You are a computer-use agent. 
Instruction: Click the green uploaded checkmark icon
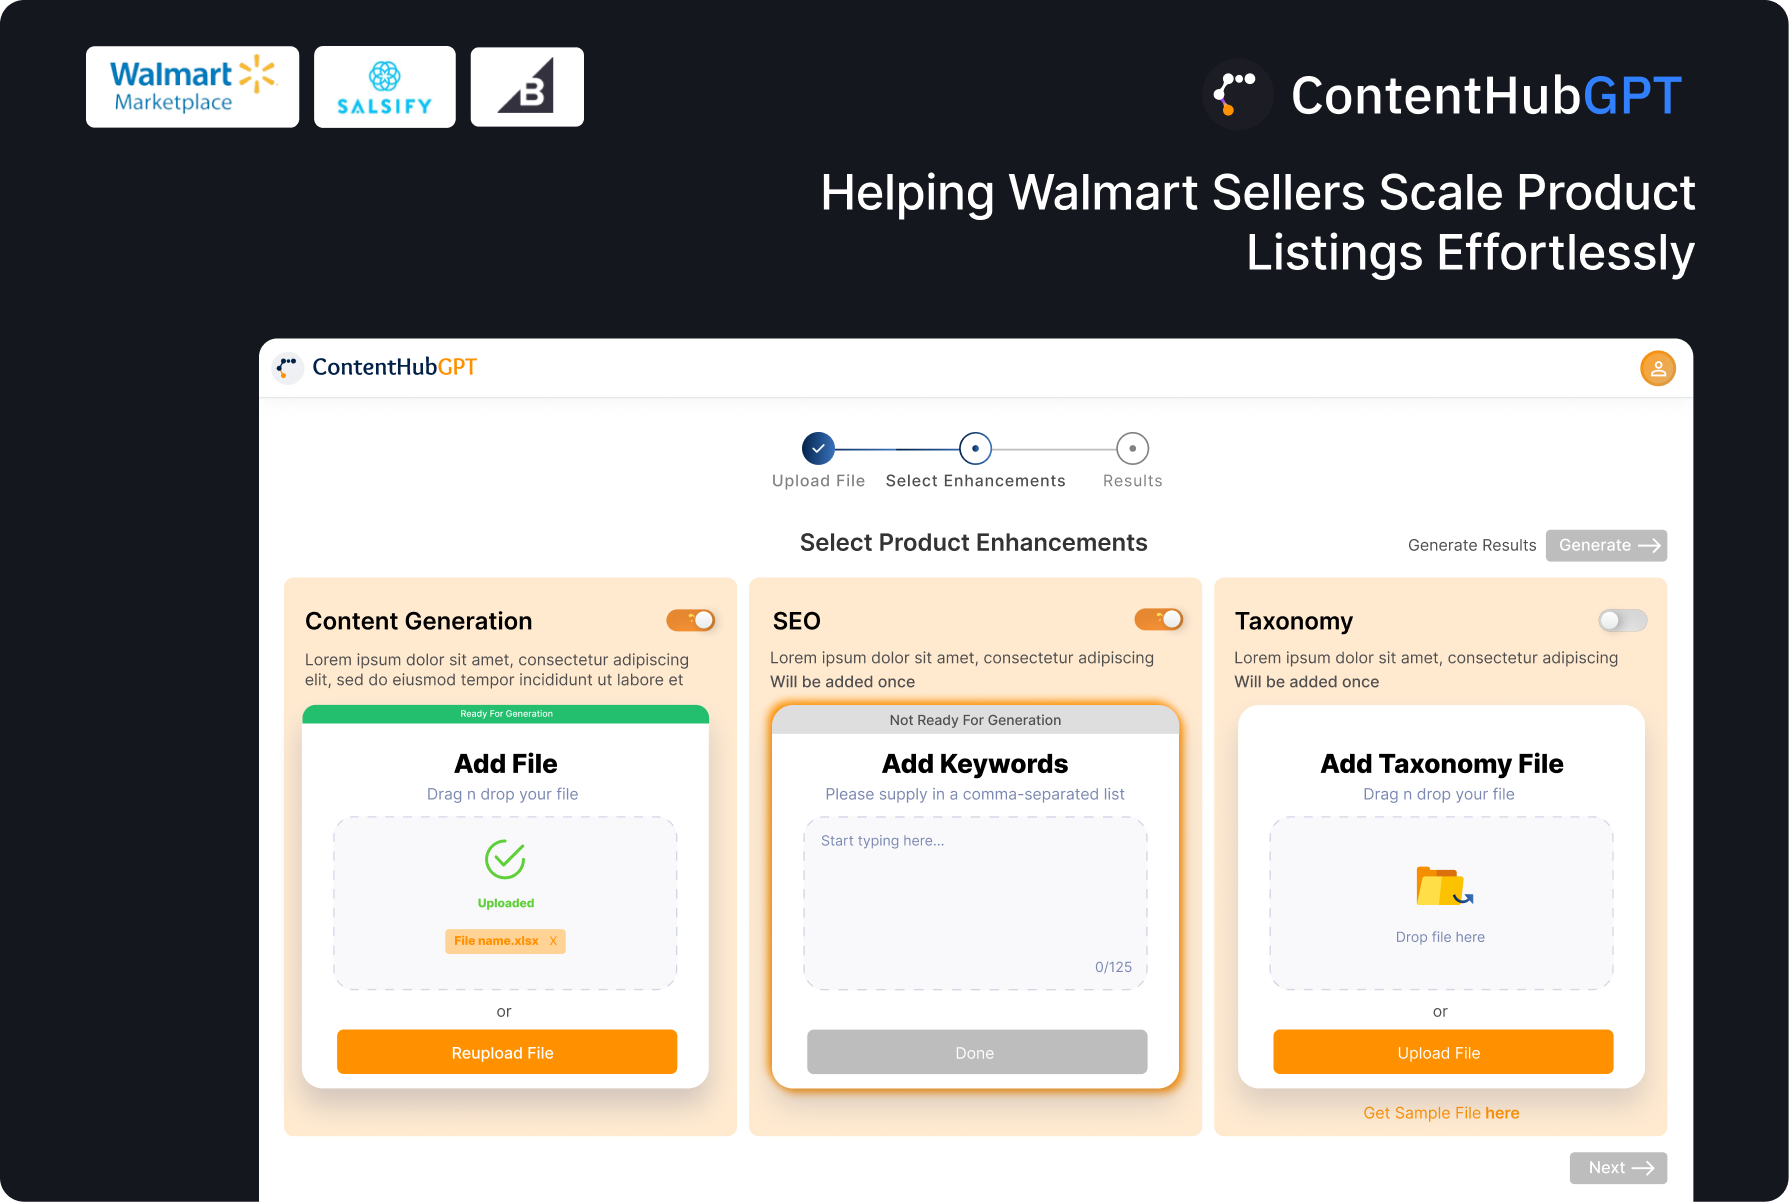pyautogui.click(x=505, y=859)
